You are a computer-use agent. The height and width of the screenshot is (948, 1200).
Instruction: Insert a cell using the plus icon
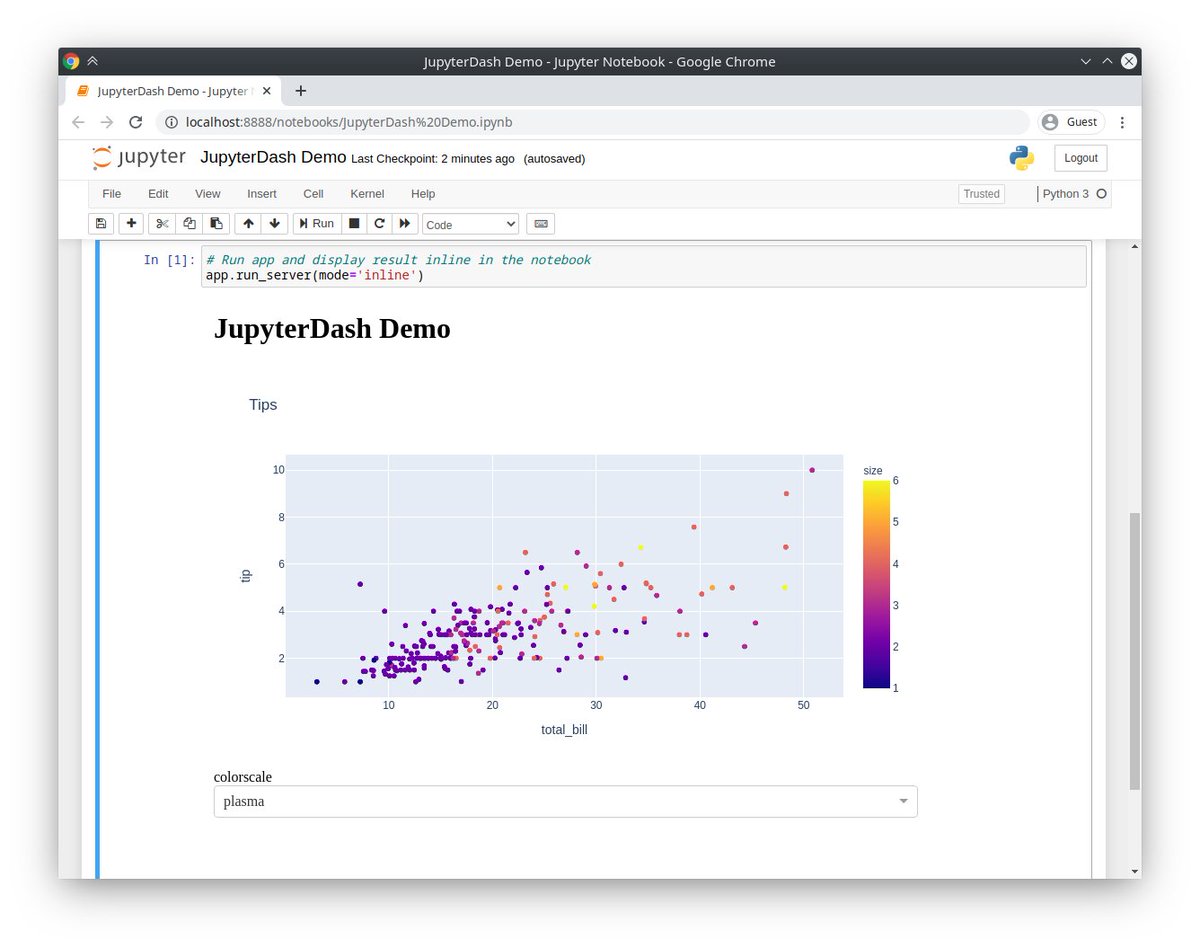[x=131, y=223]
